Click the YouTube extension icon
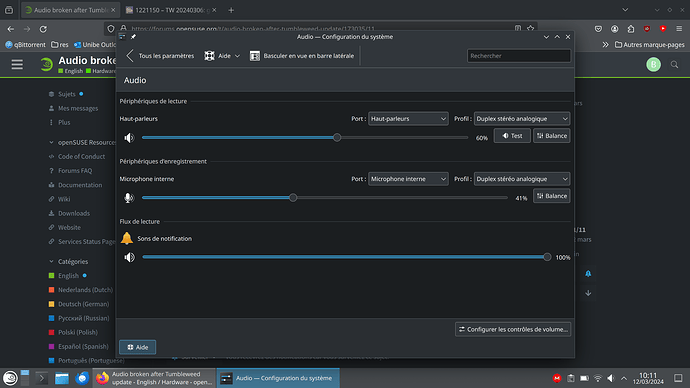The image size is (690, 388). point(663,29)
